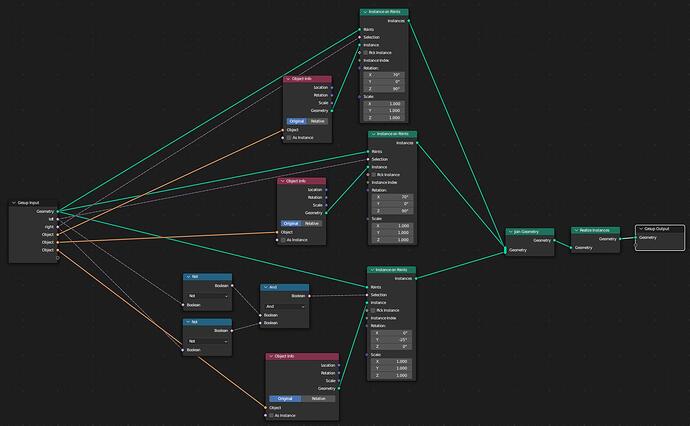Click the Geometry input socket of Join Geometry
Viewport: 690px width, 426px height.
click(505, 250)
